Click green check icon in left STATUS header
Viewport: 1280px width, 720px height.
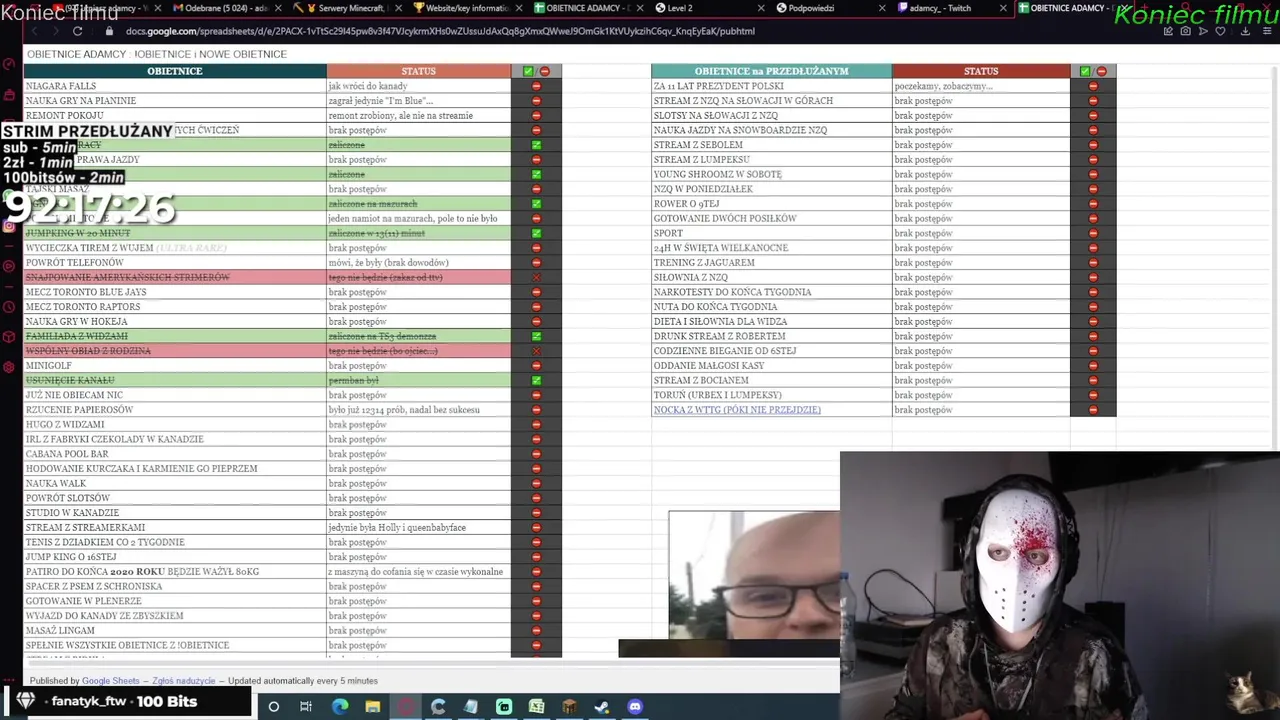(x=528, y=71)
